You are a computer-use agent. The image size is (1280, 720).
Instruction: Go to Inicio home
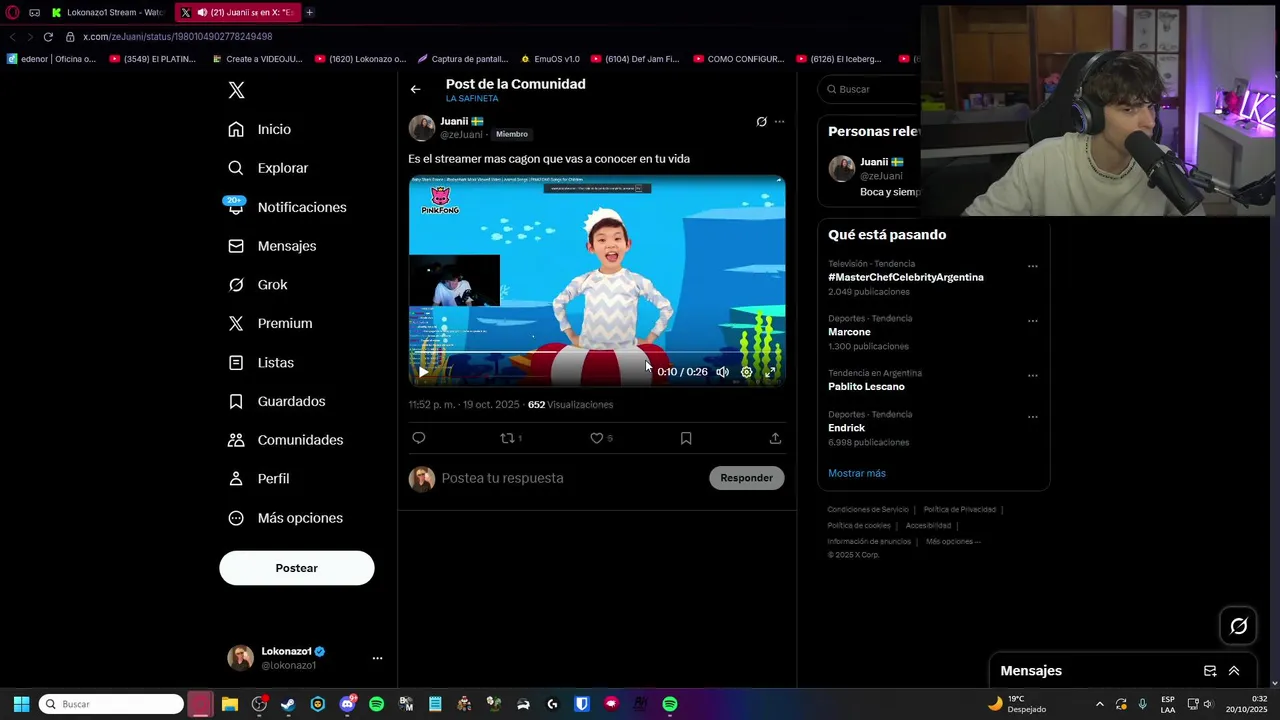(260, 129)
